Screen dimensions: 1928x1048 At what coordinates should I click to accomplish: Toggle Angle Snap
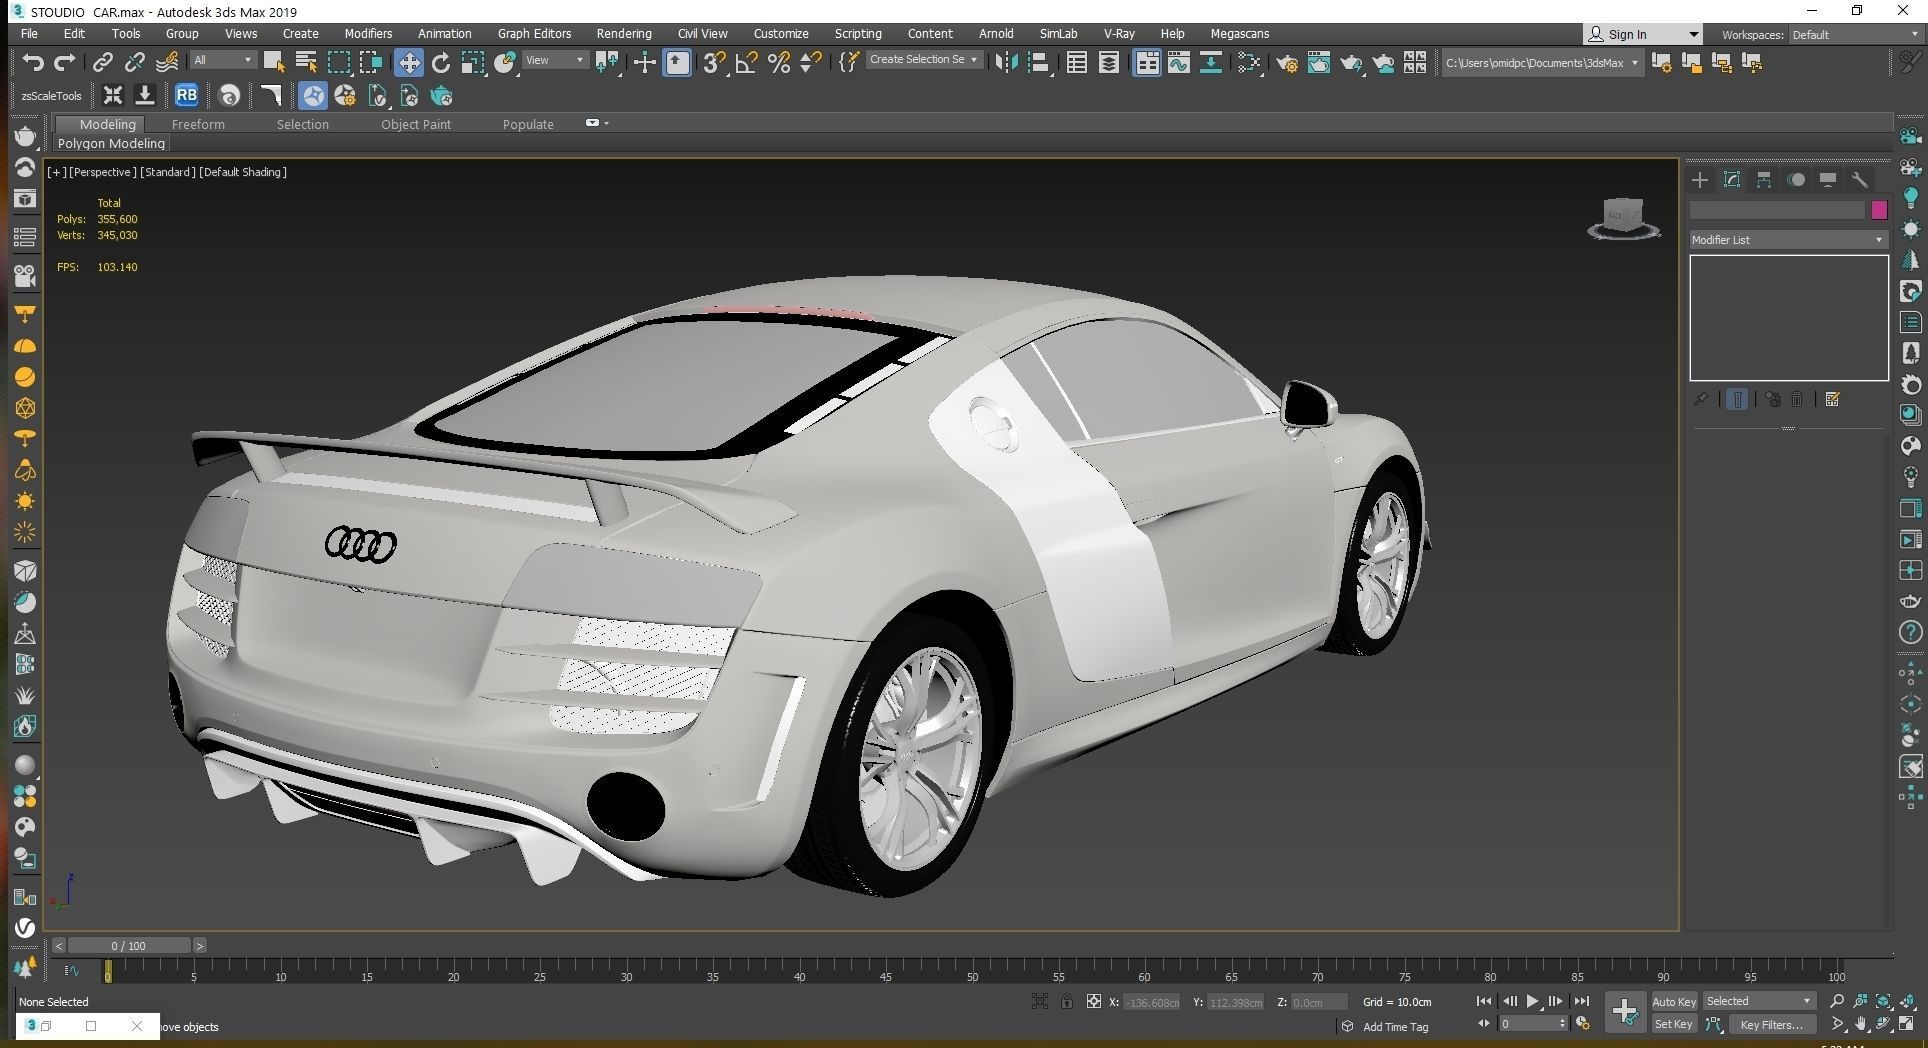coord(746,63)
